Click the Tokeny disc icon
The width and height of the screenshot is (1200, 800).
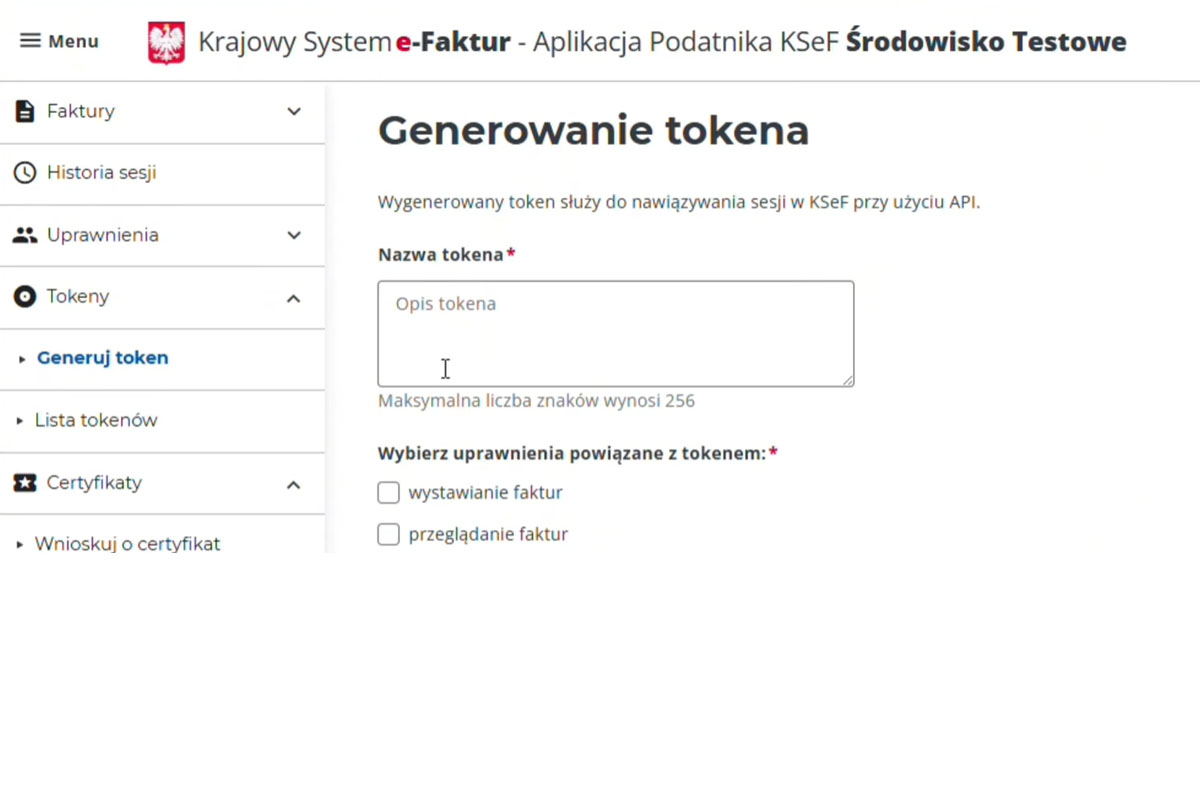(x=25, y=297)
